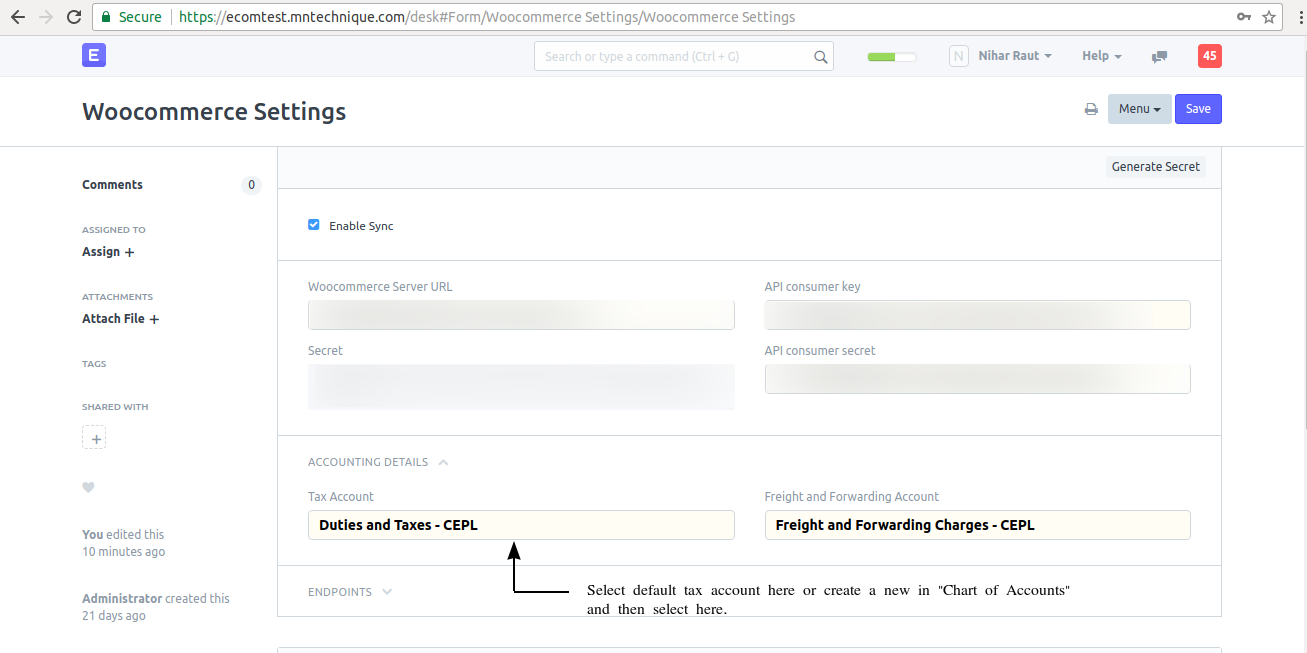Open the Help dropdown menu
Screen dimensions: 1307x653
click(1102, 56)
